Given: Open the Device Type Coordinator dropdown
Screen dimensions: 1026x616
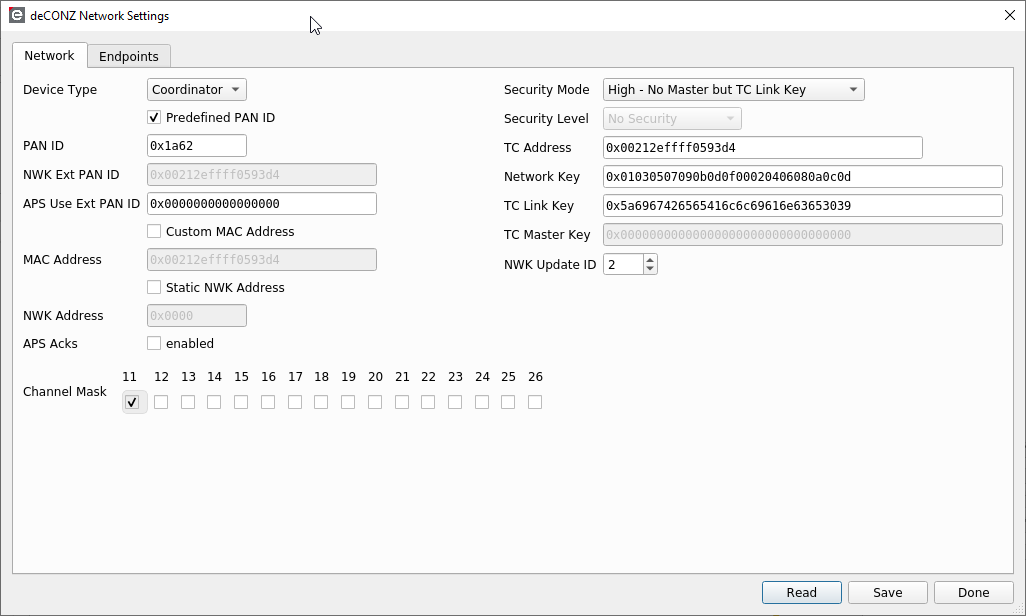Looking at the screenshot, I should tap(196, 90).
